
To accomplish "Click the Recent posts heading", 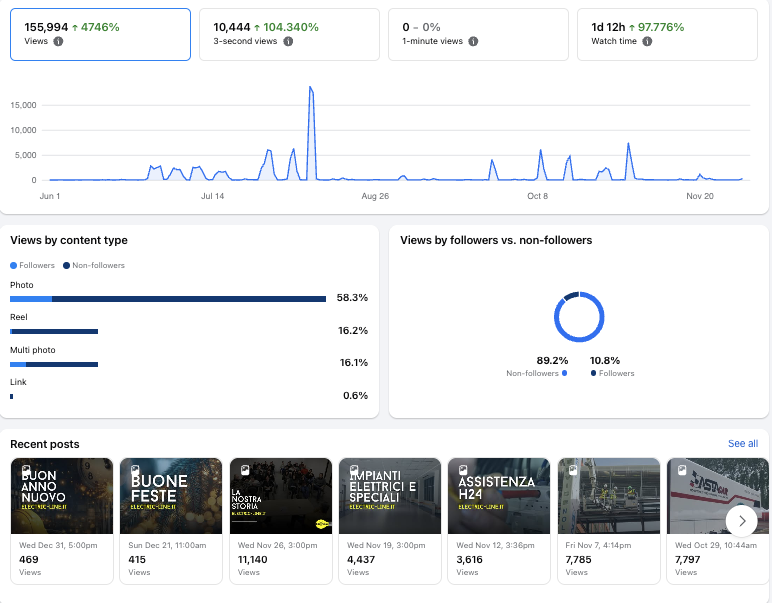I will coord(45,444).
